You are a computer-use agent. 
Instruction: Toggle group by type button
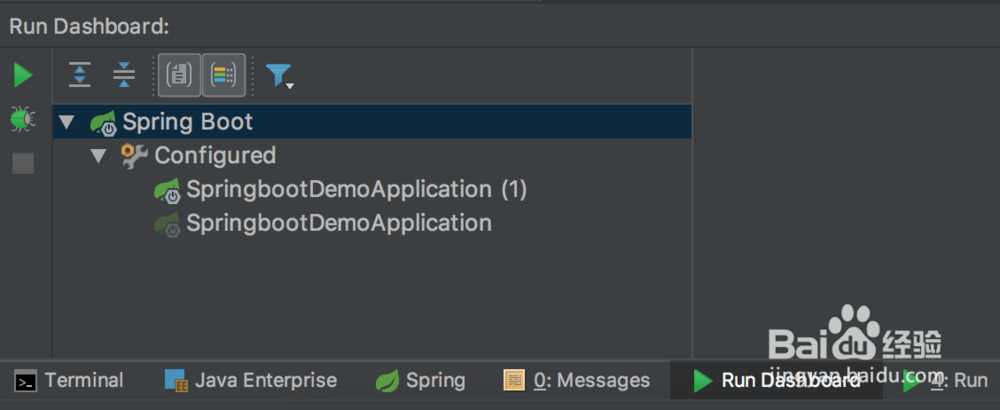pyautogui.click(x=180, y=75)
